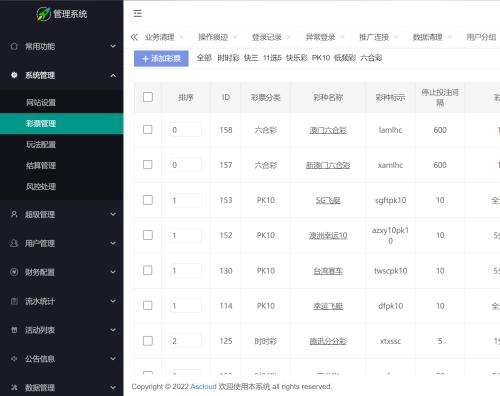Click the rocket logo icon

pos(43,14)
